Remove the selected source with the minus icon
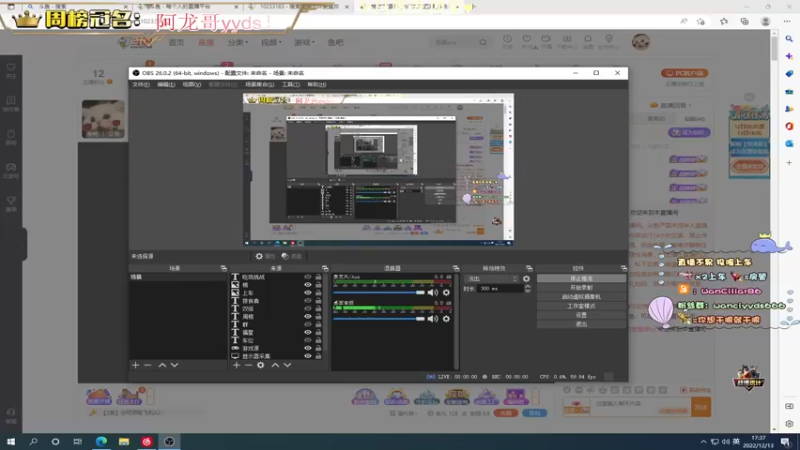The image size is (800, 450). click(x=248, y=365)
